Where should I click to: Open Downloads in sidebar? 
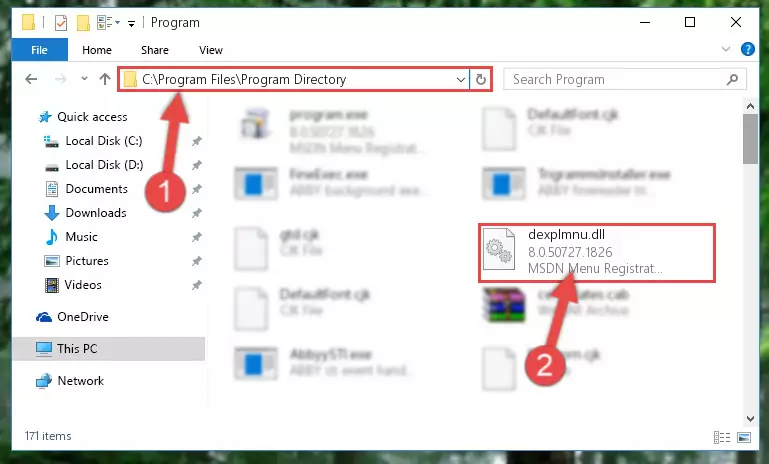(96, 213)
